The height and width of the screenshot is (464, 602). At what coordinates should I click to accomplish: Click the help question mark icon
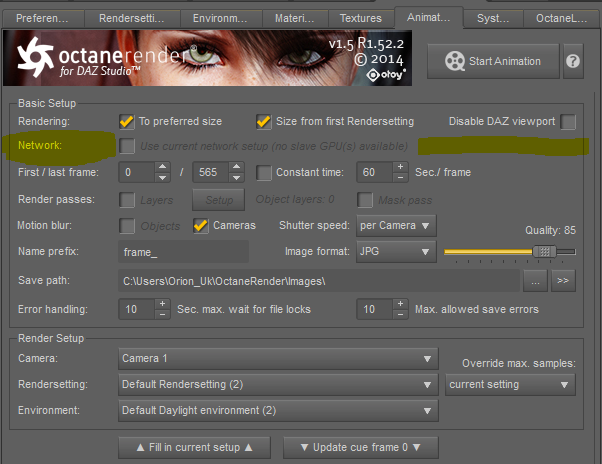tap(572, 61)
